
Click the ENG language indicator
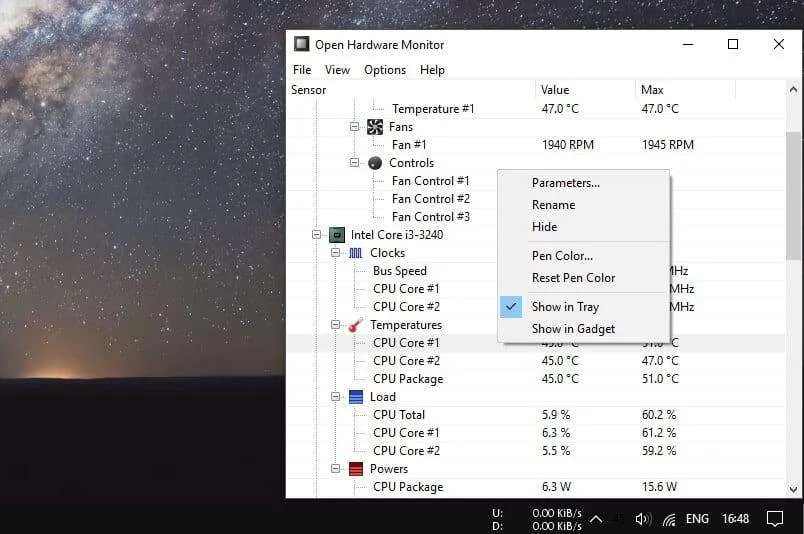click(697, 519)
